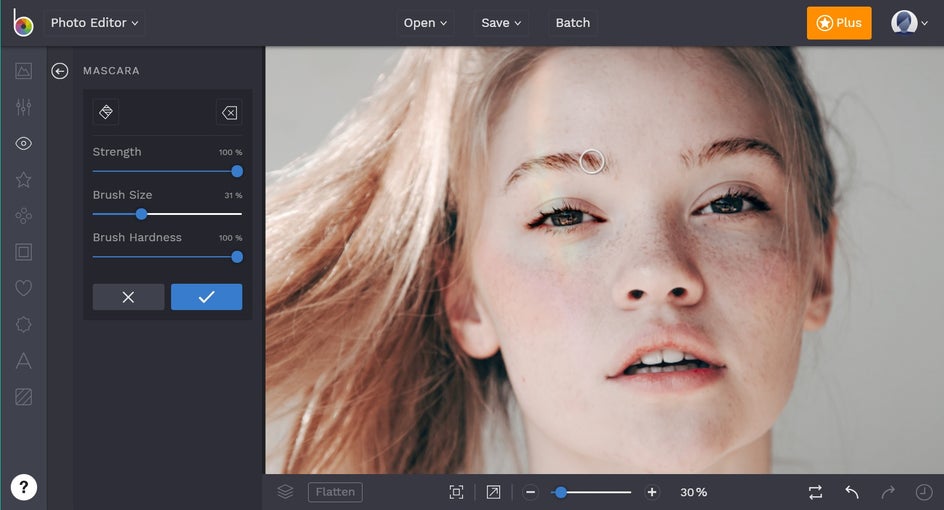Open the Artsy sidebar icon

pos(23,216)
